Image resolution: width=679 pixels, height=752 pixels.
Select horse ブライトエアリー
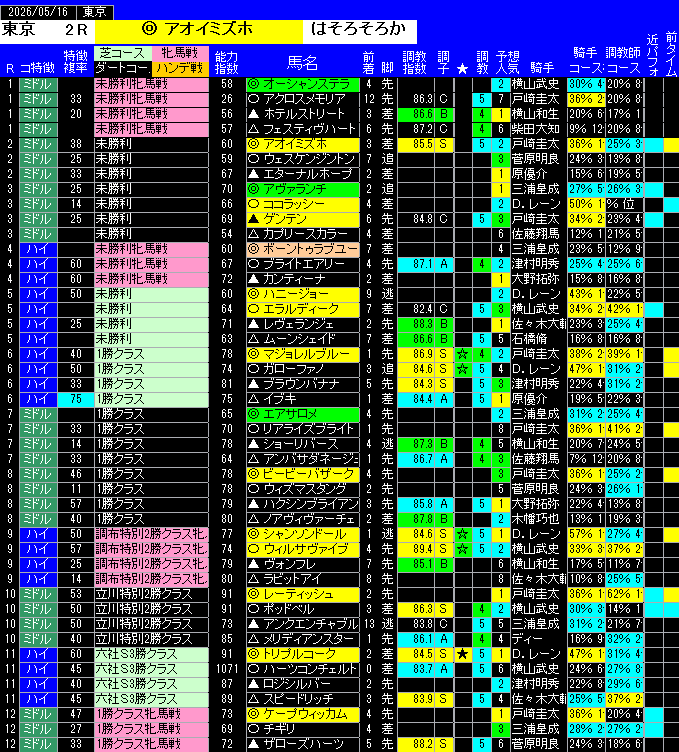click(303, 264)
